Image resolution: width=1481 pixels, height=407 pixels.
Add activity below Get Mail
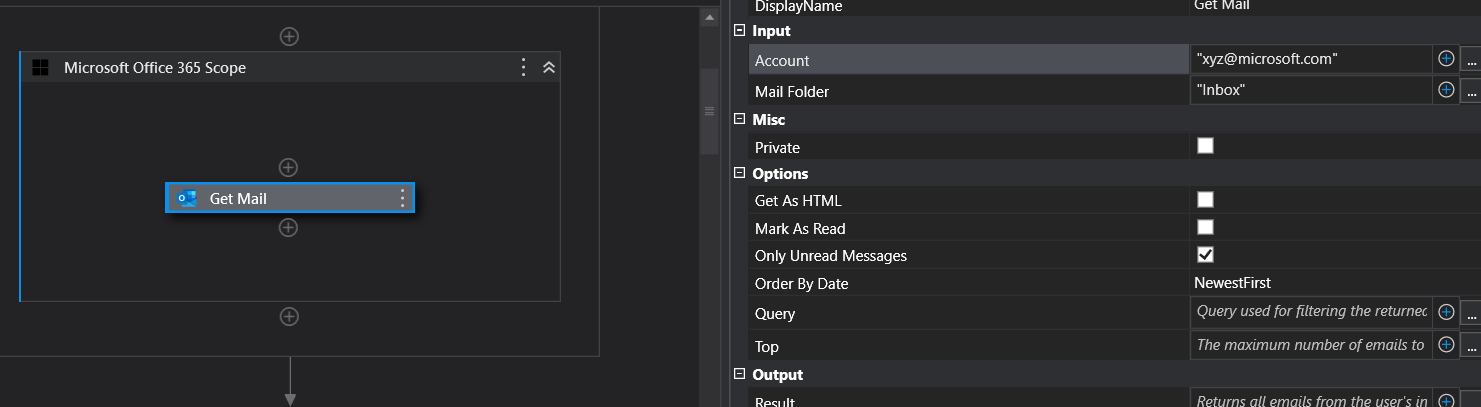coord(289,228)
